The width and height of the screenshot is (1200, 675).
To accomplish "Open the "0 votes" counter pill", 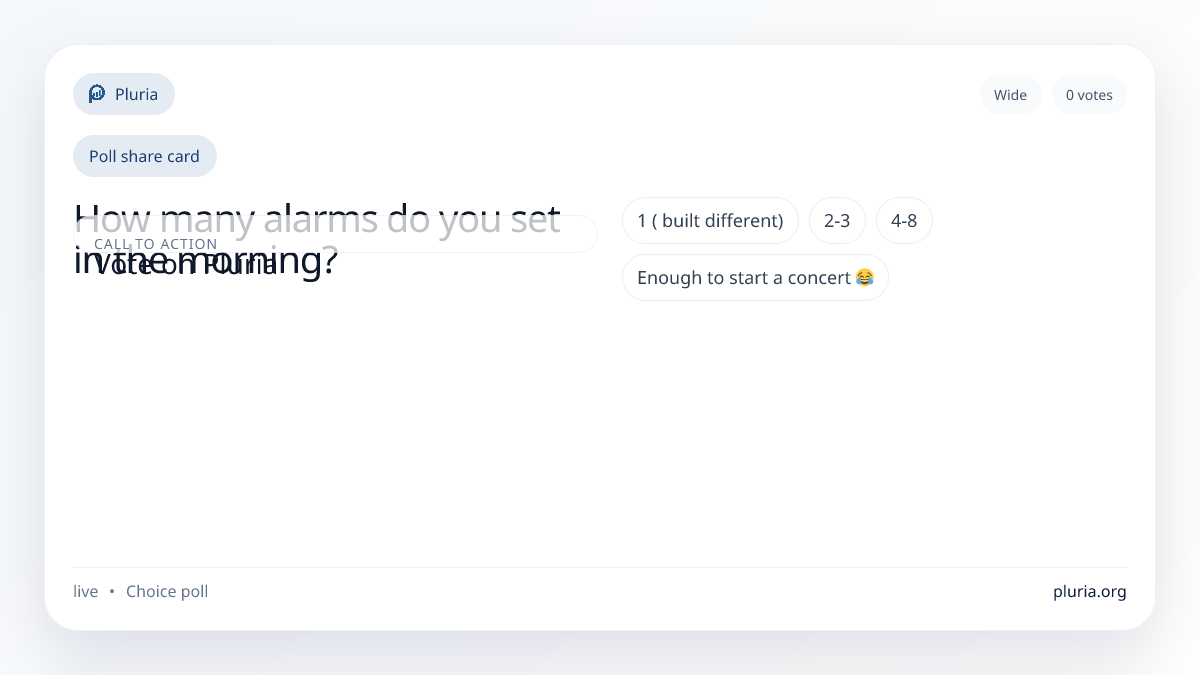I will pyautogui.click(x=1089, y=95).
